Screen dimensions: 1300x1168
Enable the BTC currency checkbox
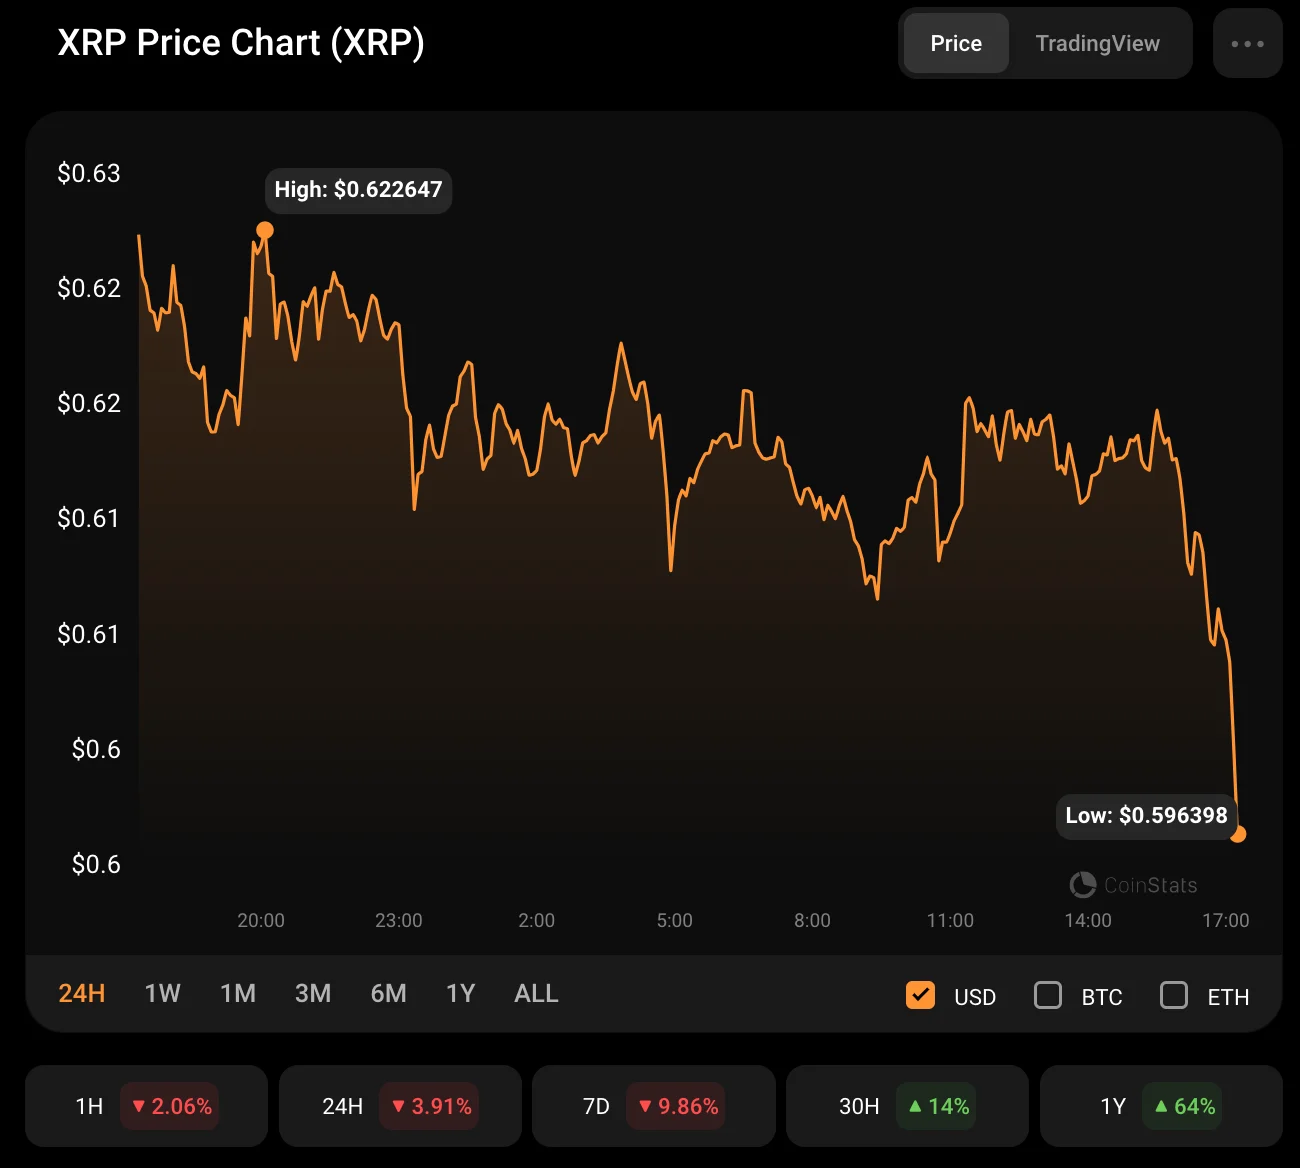click(1048, 995)
